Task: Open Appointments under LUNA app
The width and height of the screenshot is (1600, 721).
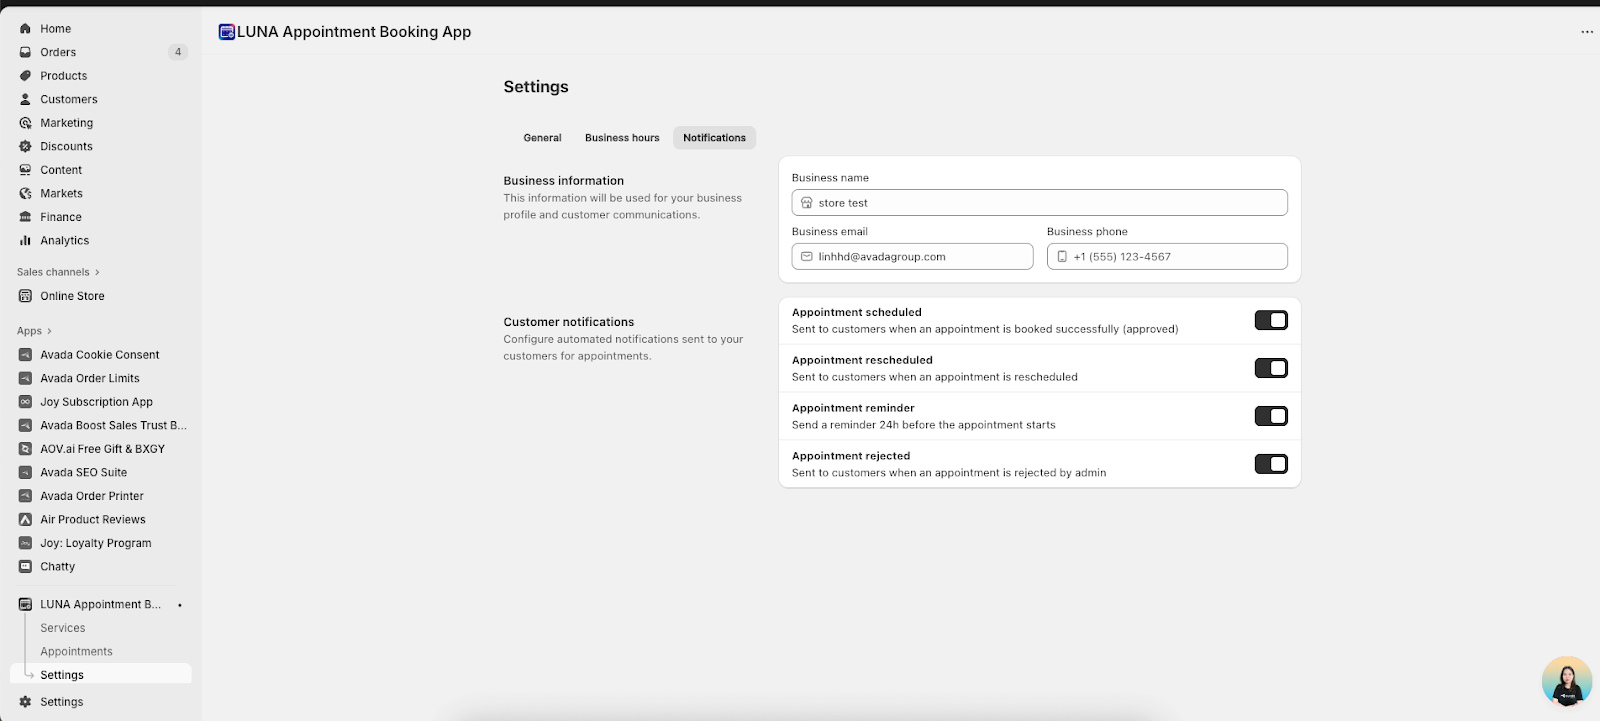Action: [x=76, y=652]
